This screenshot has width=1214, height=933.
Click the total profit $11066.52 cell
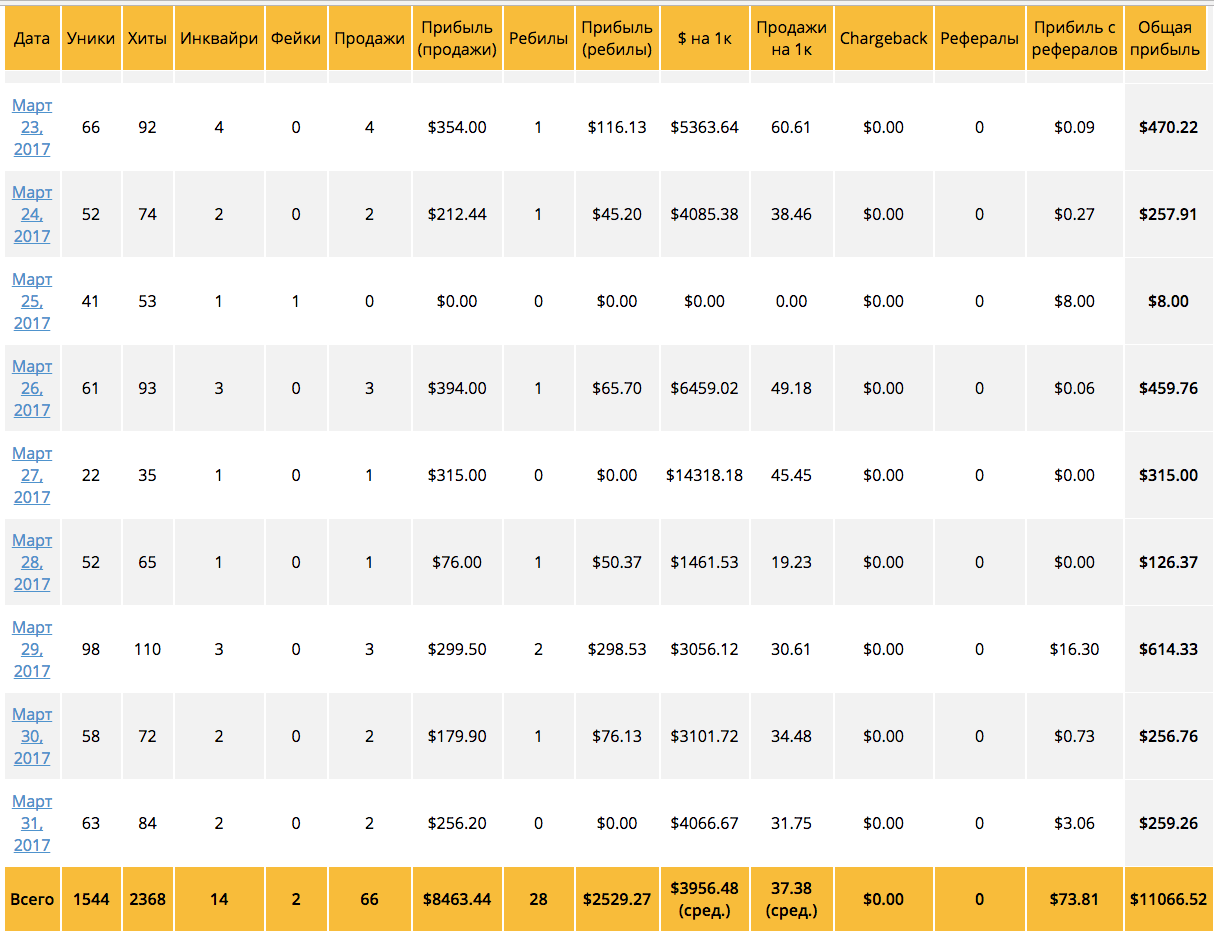click(1168, 899)
